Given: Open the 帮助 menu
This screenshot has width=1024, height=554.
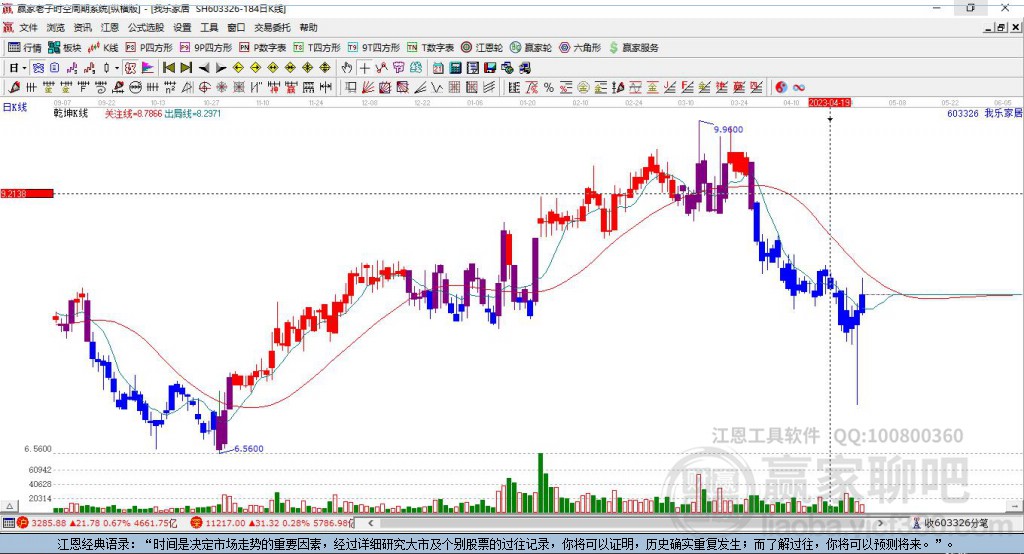Looking at the screenshot, I should click(x=308, y=27).
